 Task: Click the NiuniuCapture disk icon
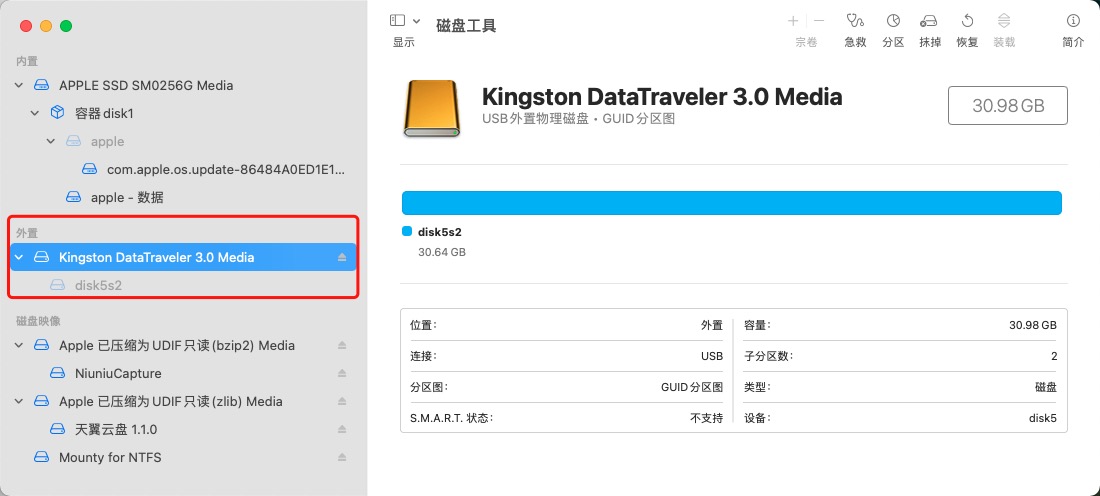pos(58,373)
